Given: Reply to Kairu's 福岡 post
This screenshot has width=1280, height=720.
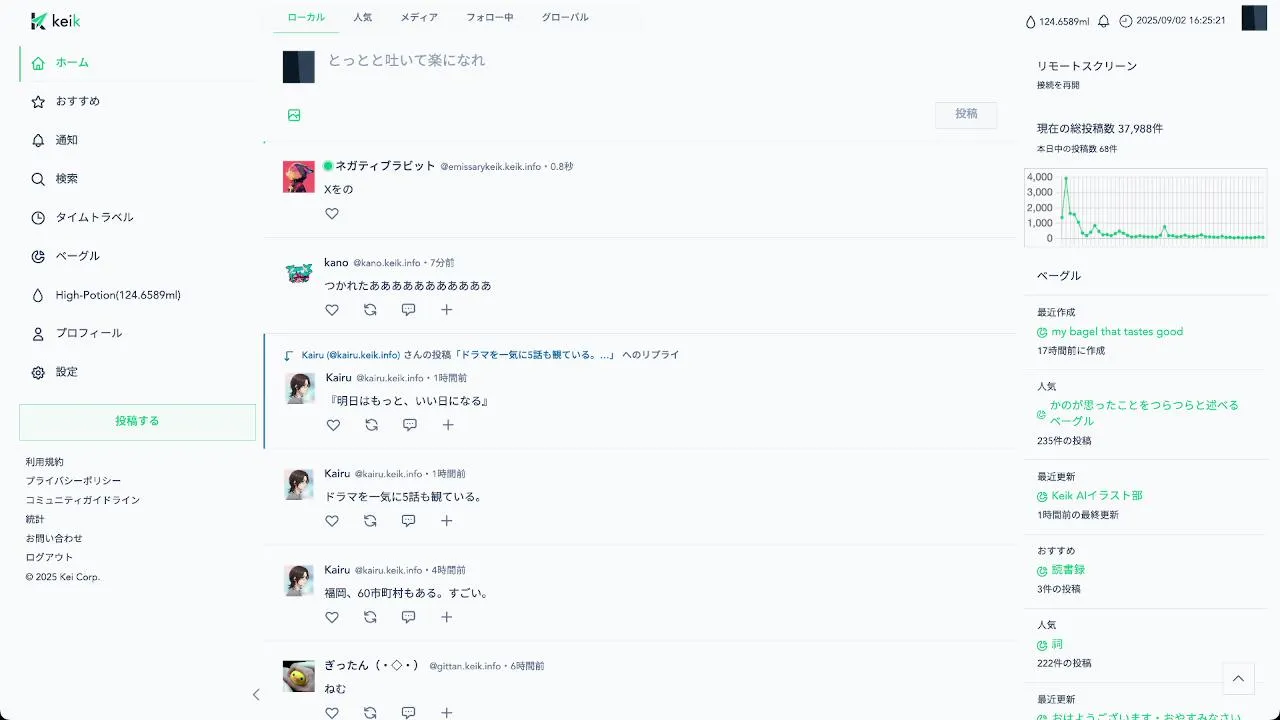Looking at the screenshot, I should coord(408,617).
